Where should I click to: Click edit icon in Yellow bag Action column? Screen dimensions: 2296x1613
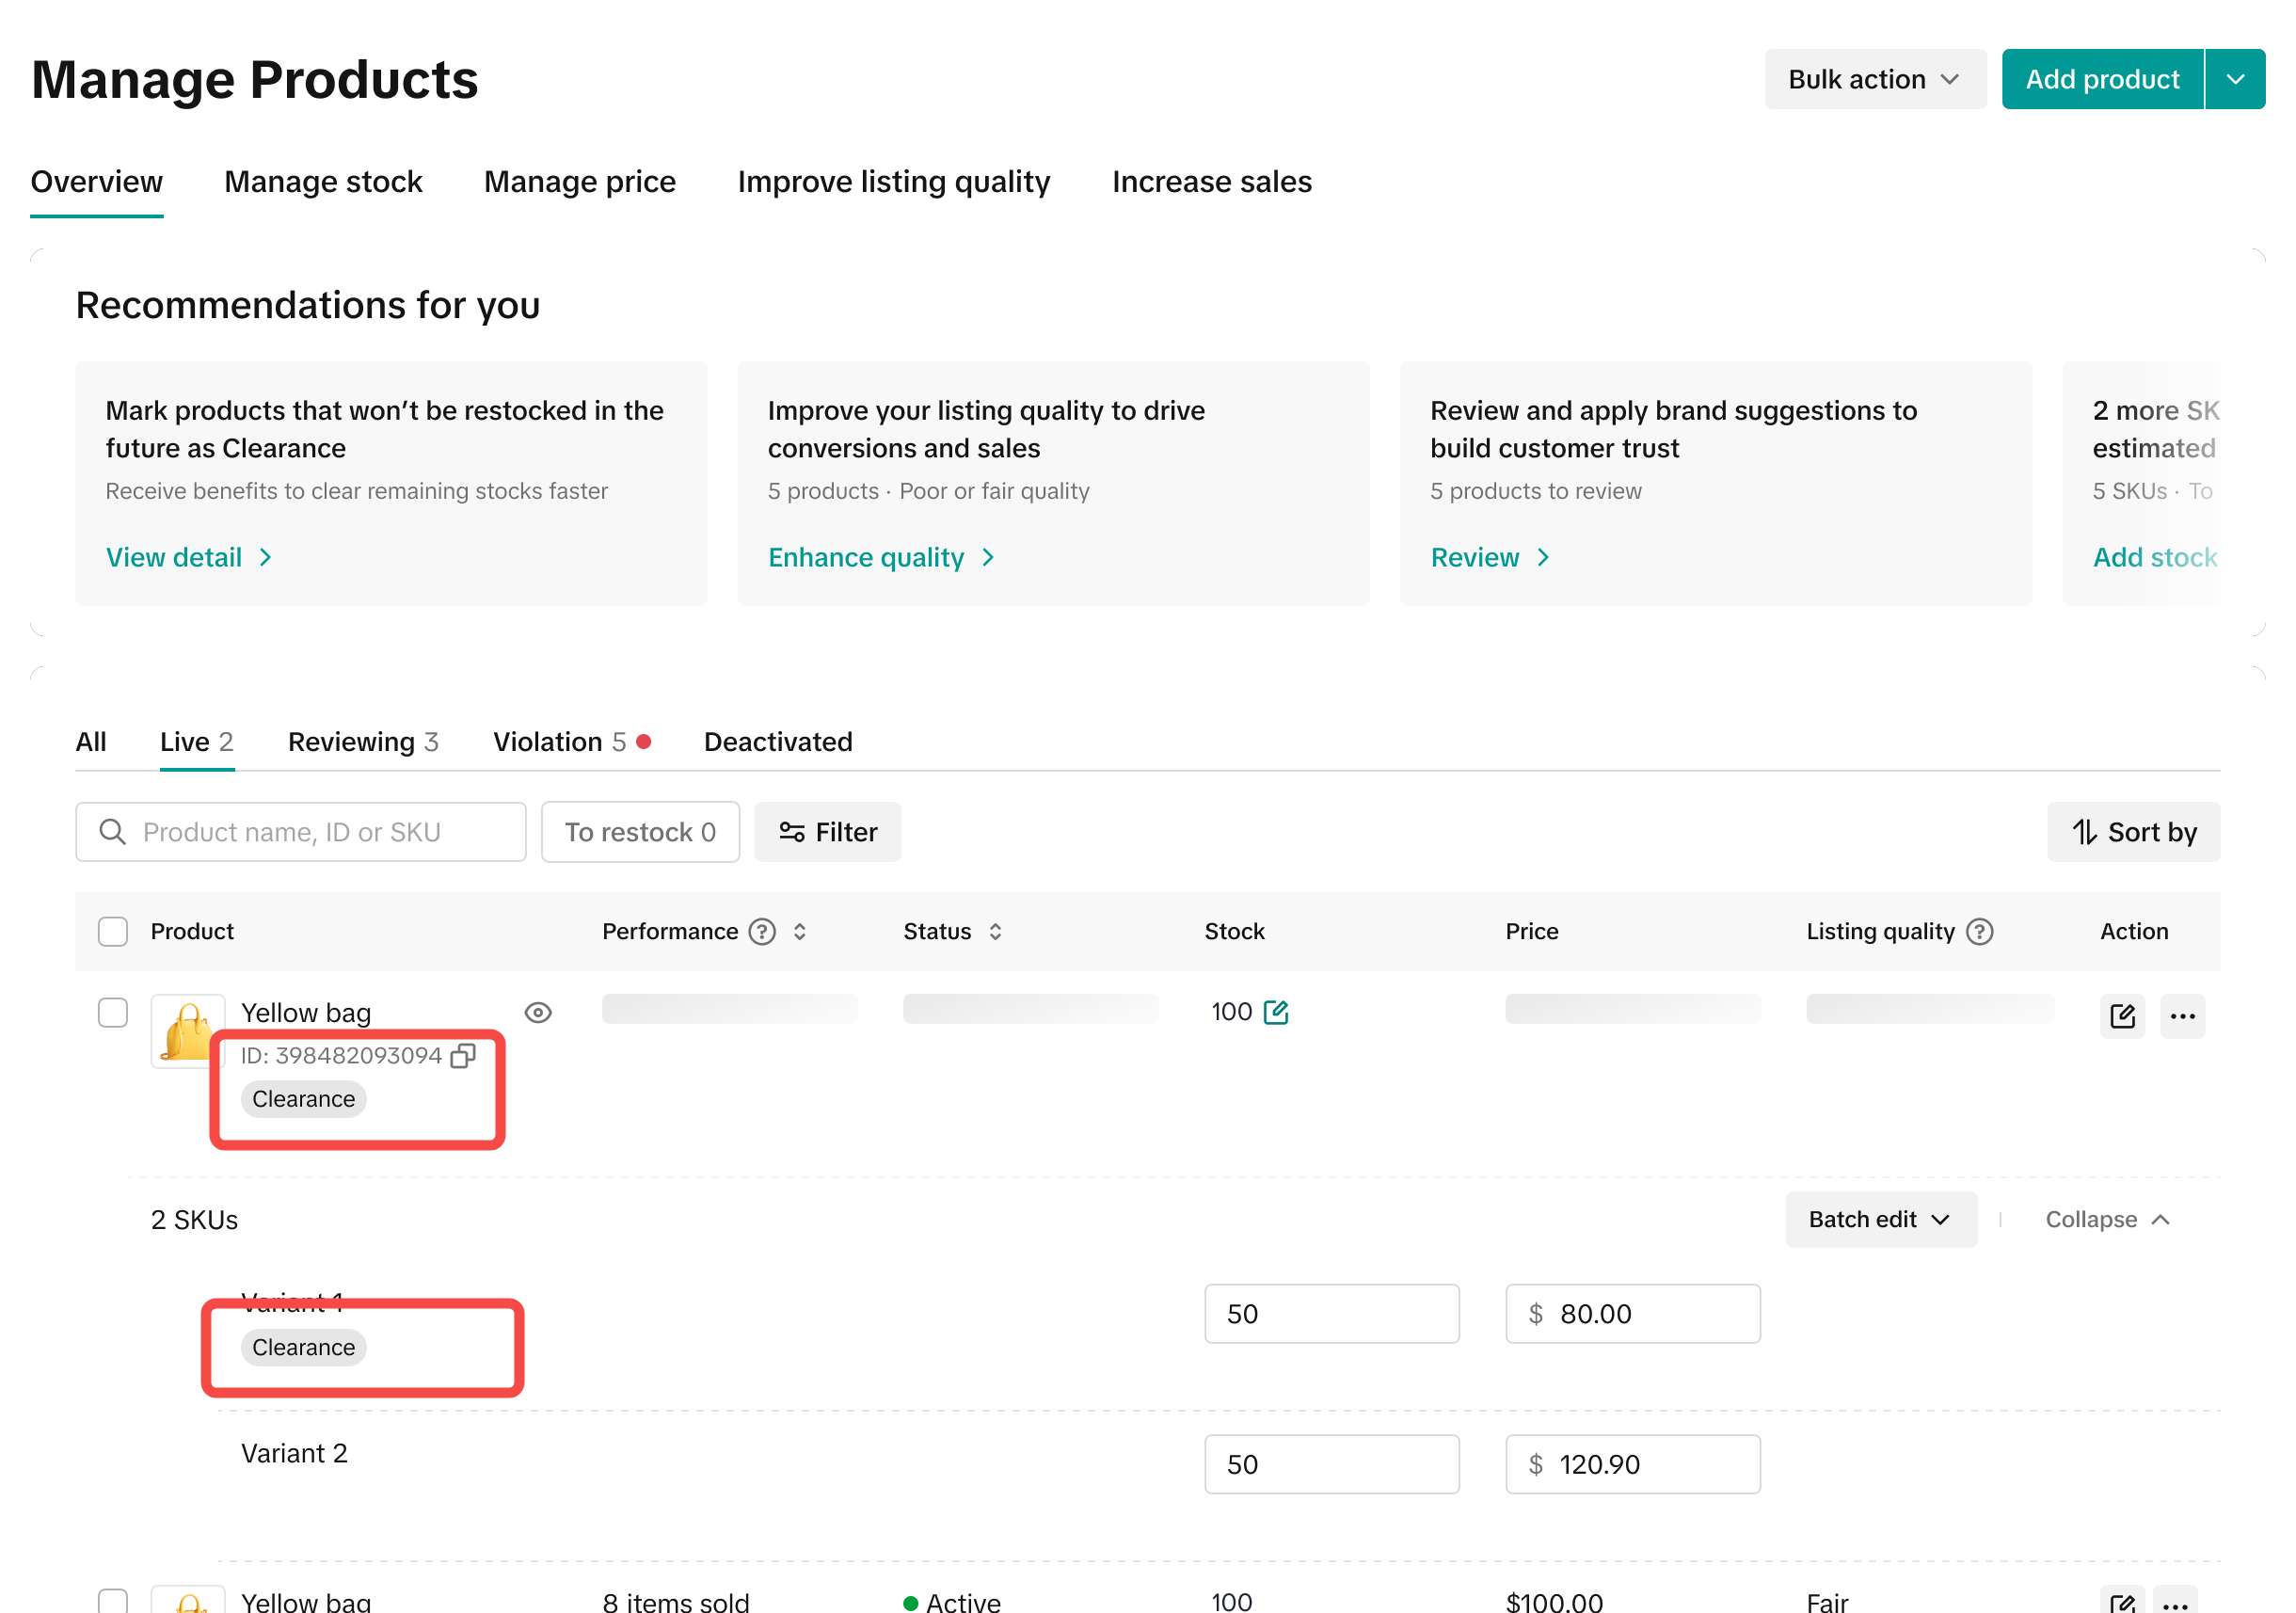[2121, 1016]
